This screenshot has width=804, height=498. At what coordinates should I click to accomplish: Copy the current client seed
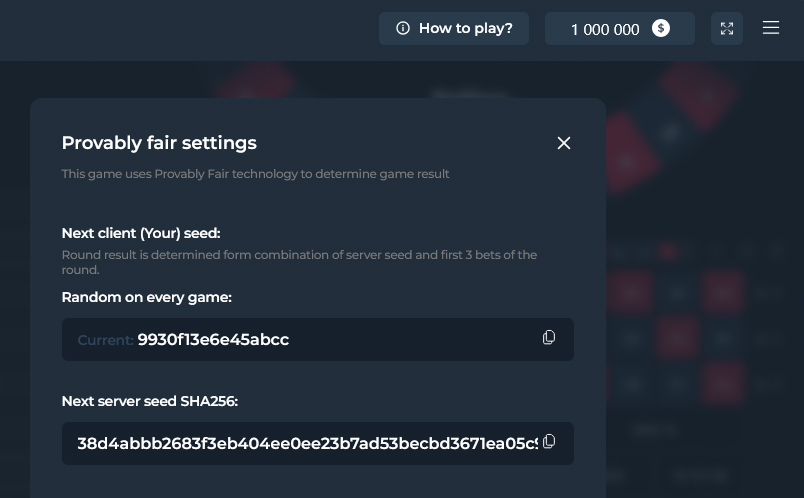click(x=549, y=338)
